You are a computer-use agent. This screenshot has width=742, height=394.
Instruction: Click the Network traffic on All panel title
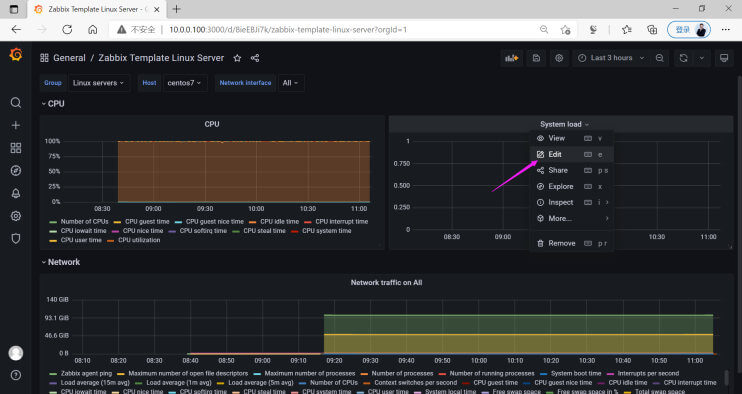386,282
